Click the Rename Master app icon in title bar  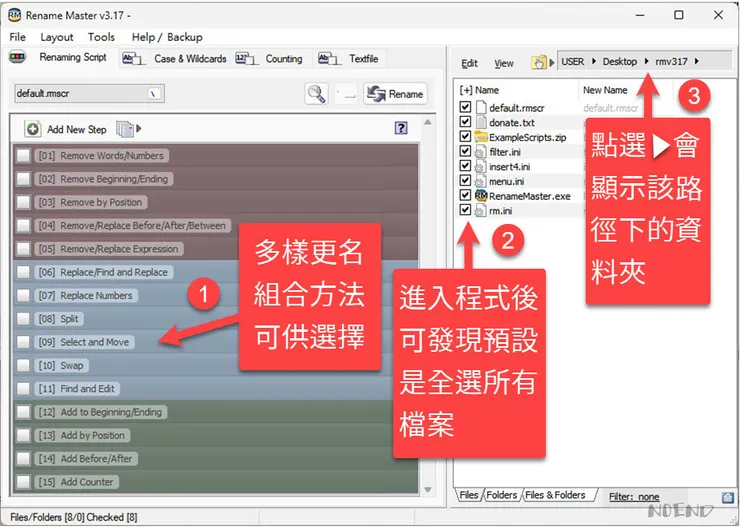point(15,15)
